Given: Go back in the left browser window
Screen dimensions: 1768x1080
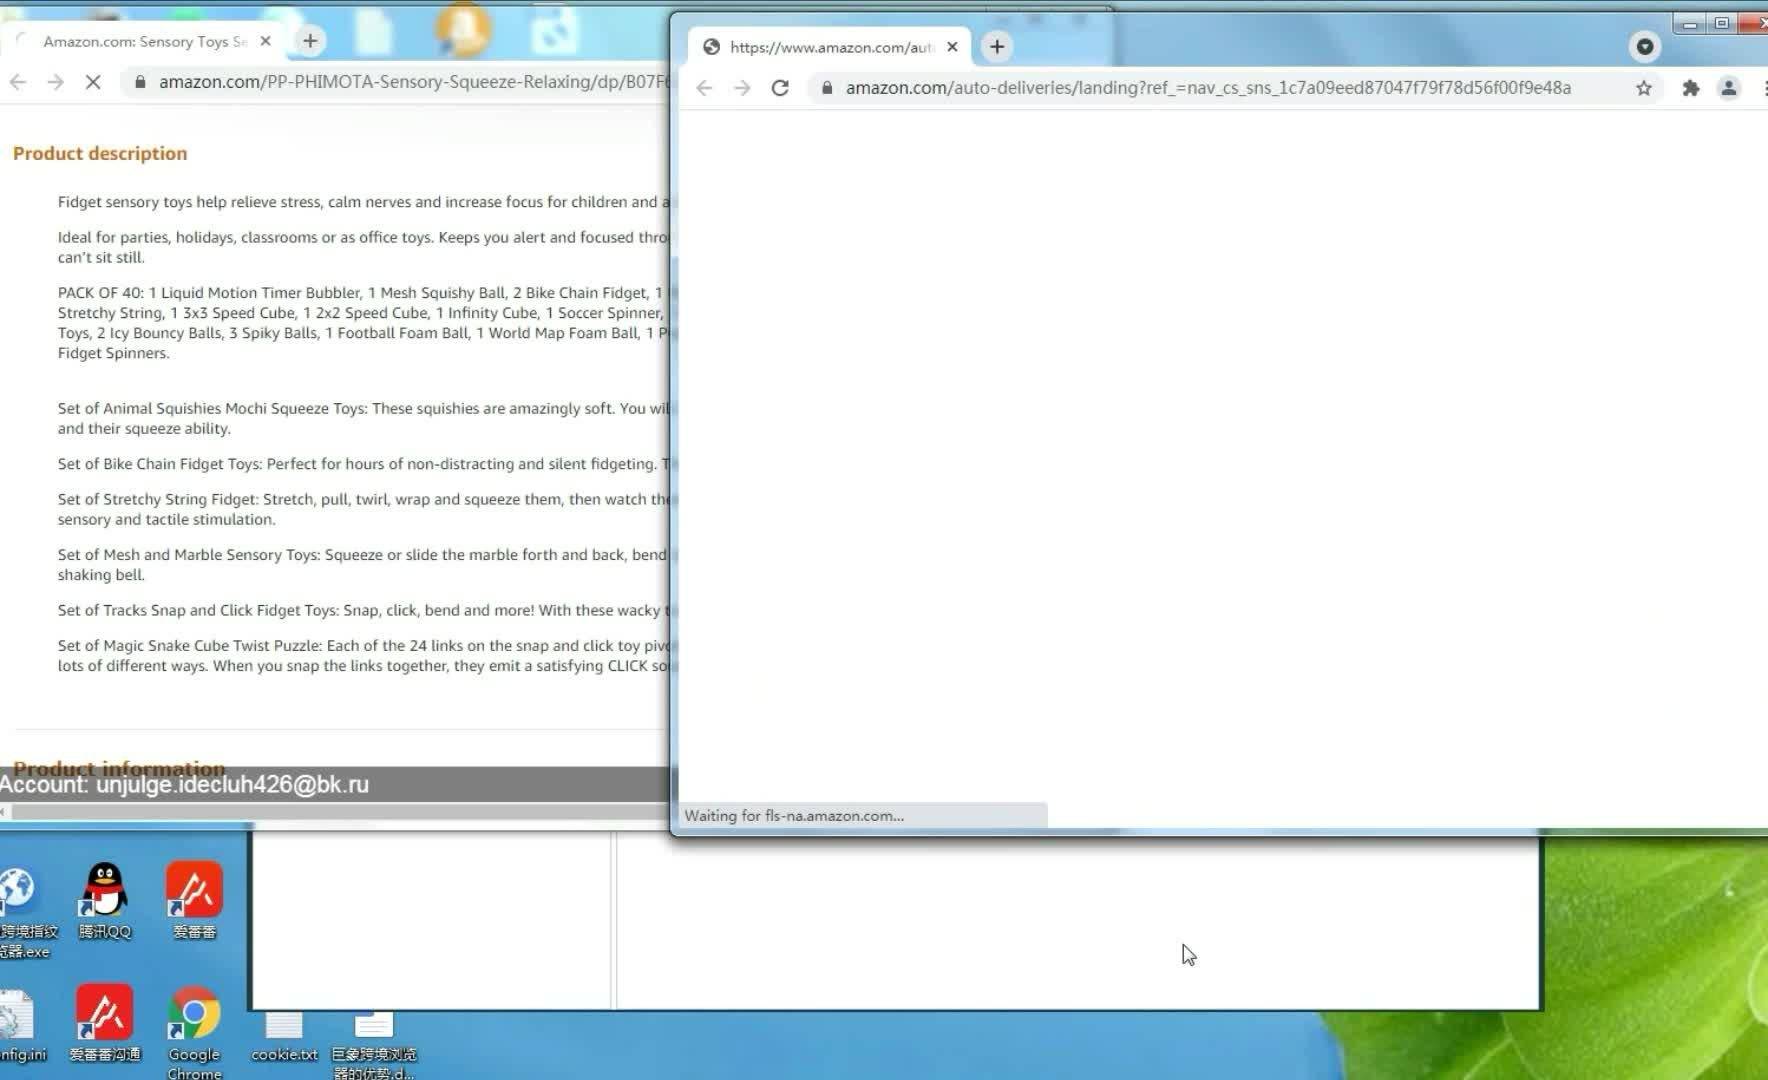Looking at the screenshot, I should point(18,82).
